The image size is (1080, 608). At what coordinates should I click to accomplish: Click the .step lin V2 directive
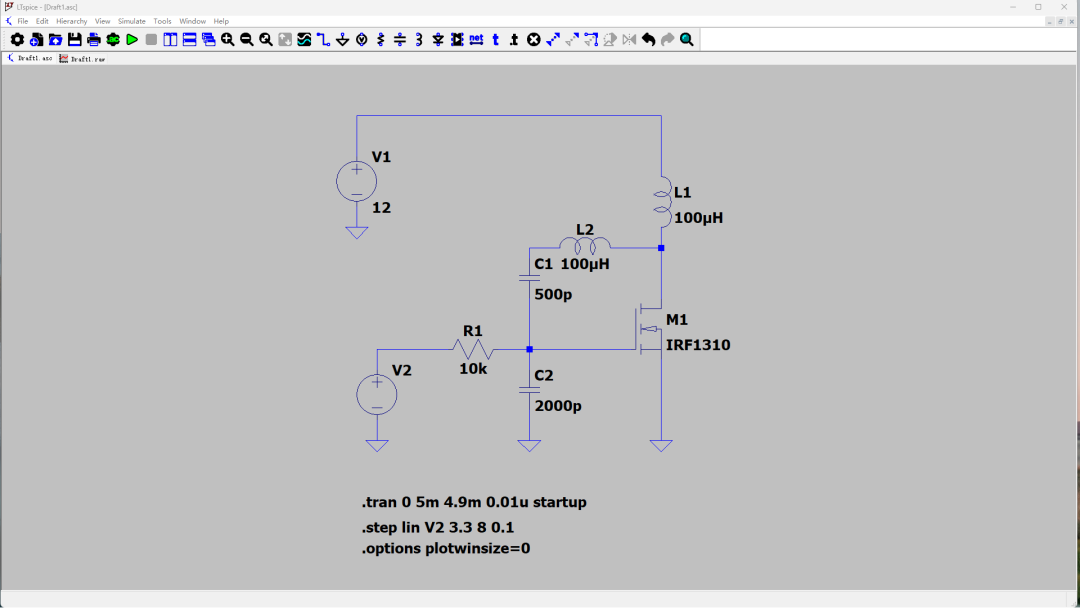[x=438, y=527]
